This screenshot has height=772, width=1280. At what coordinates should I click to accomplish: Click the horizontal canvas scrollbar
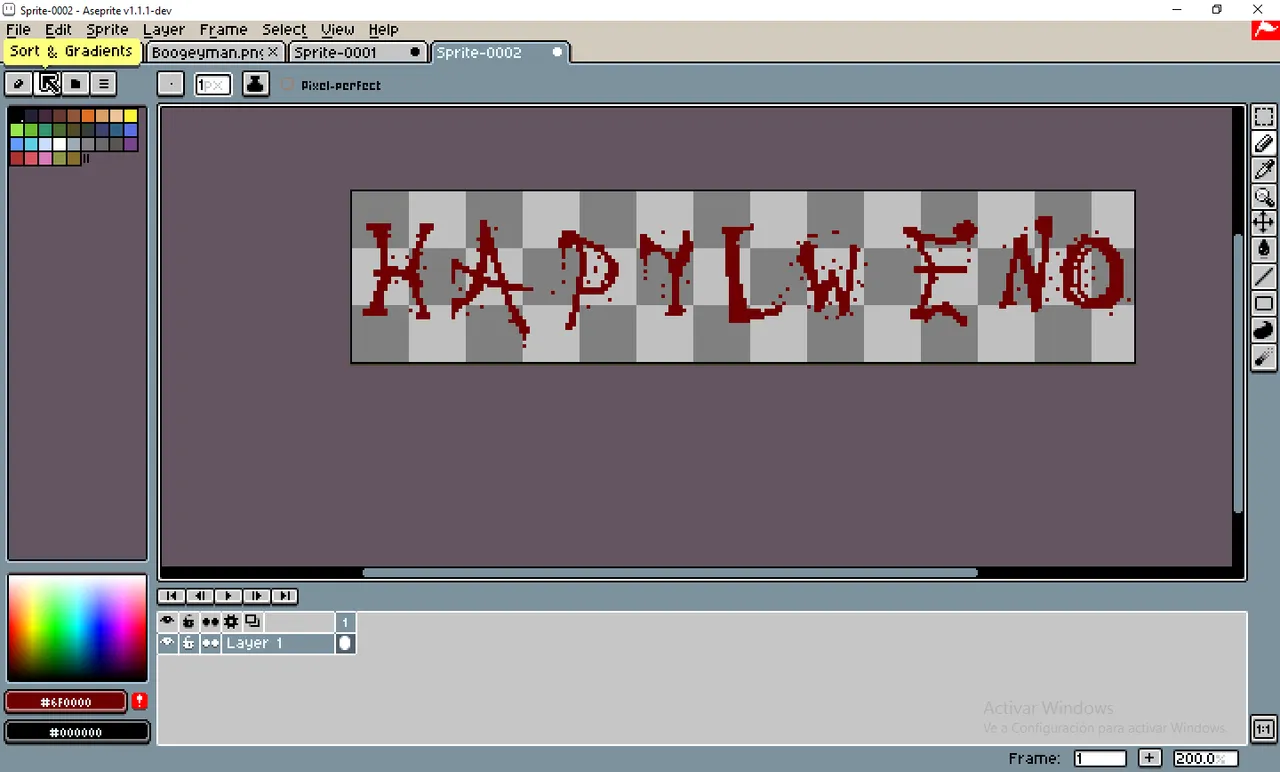[x=669, y=573]
